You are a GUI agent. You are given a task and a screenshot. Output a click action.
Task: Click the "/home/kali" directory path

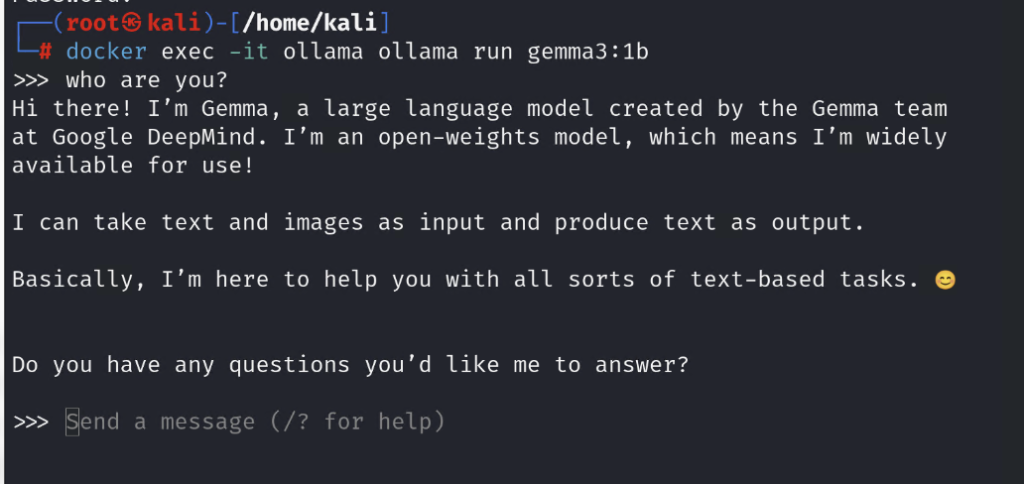pyautogui.click(x=309, y=23)
